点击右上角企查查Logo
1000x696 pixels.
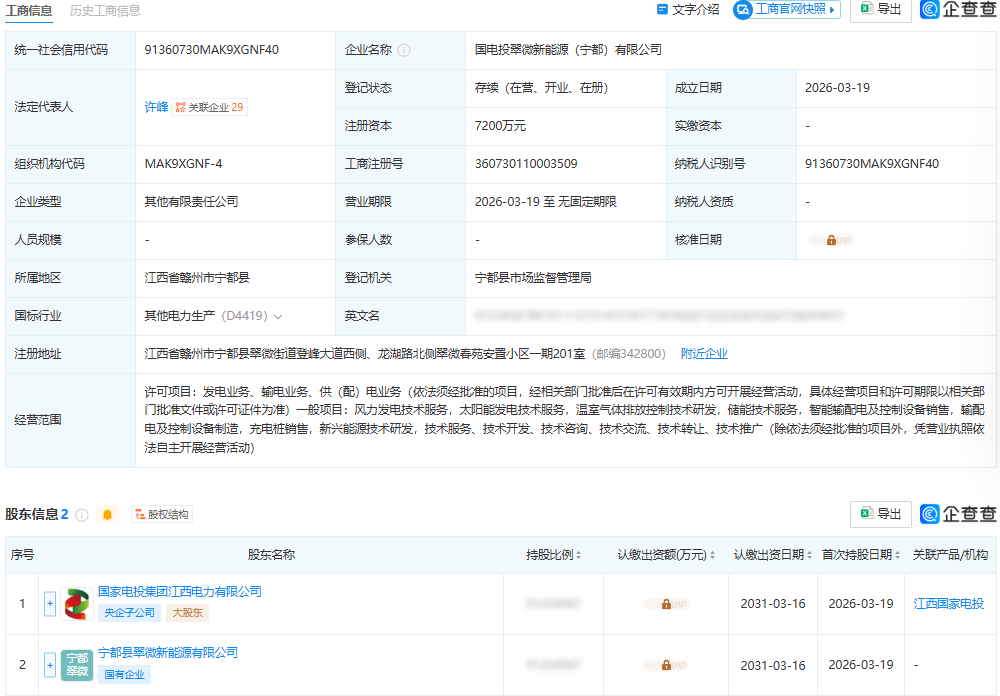tap(957, 10)
